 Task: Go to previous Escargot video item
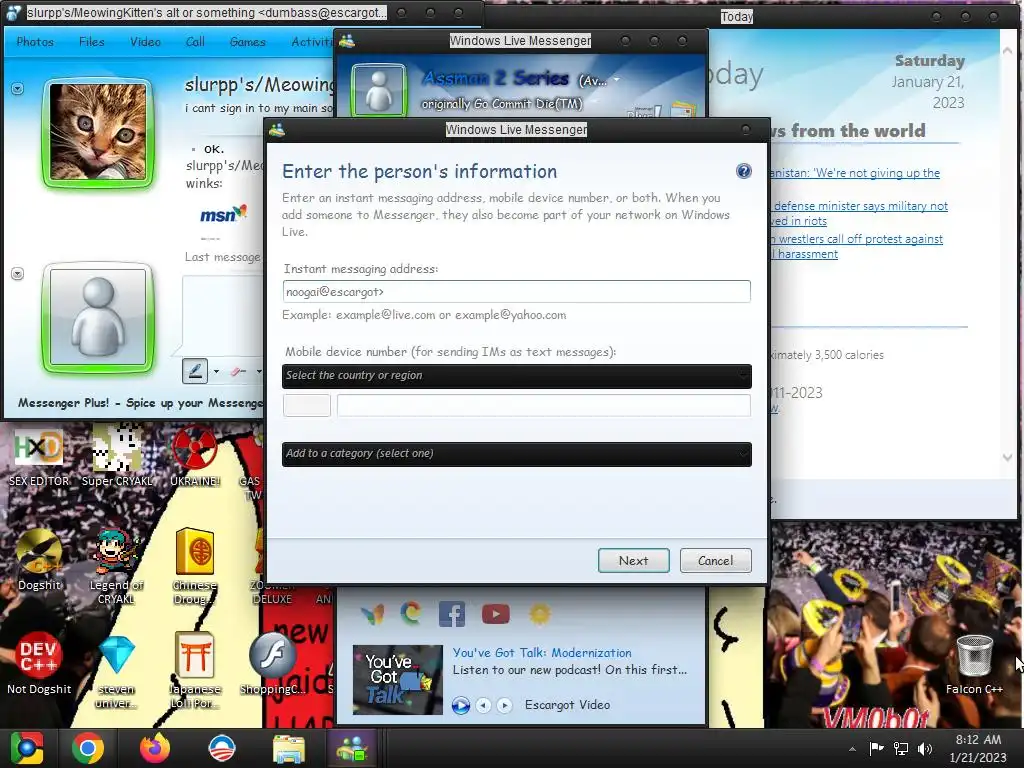[483, 705]
